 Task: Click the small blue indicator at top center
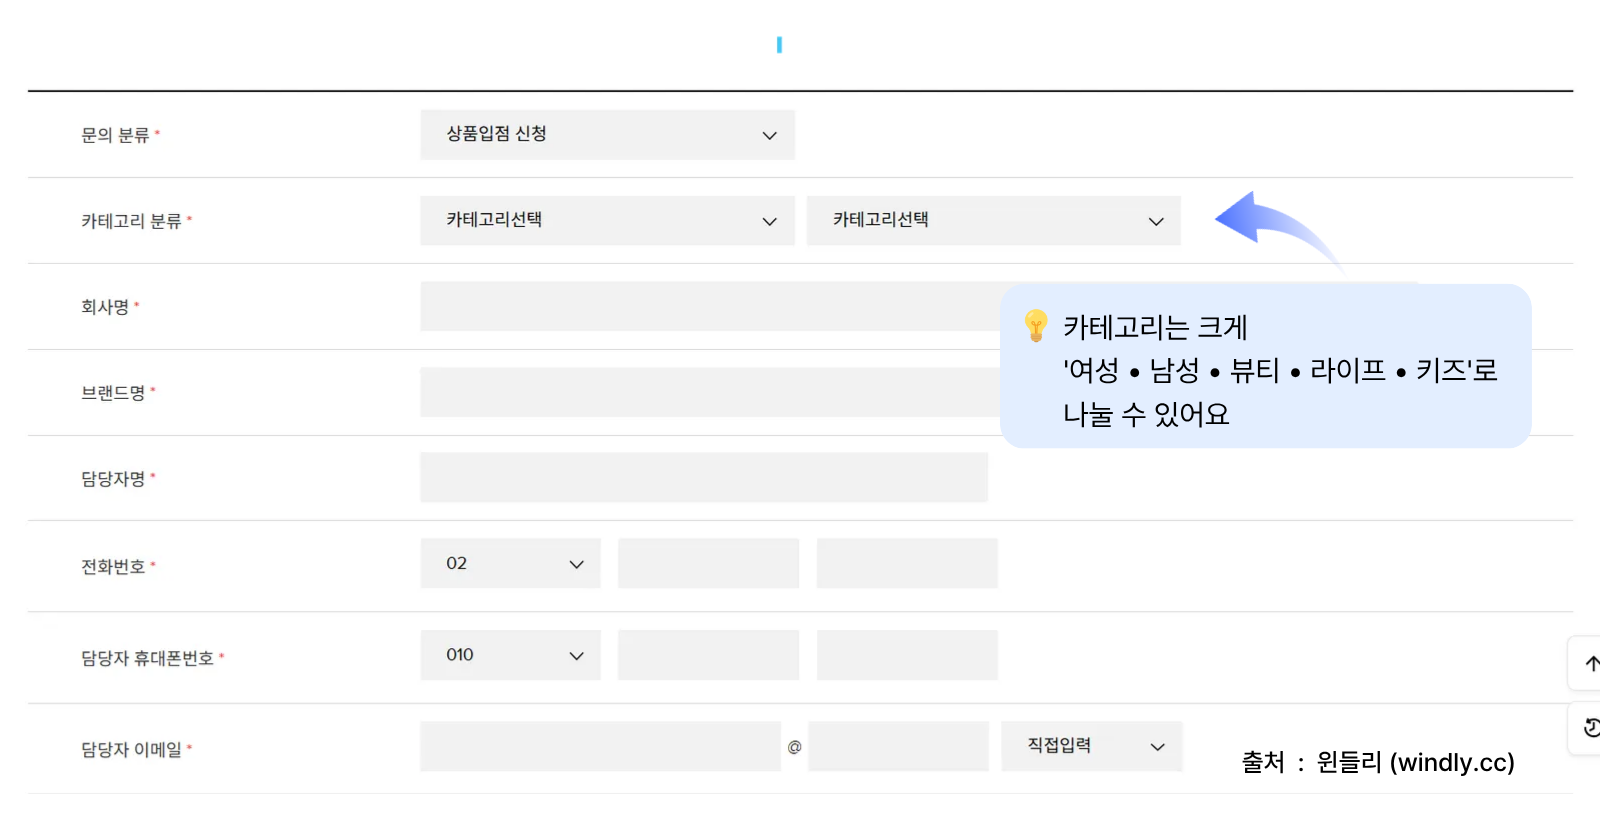(x=780, y=43)
